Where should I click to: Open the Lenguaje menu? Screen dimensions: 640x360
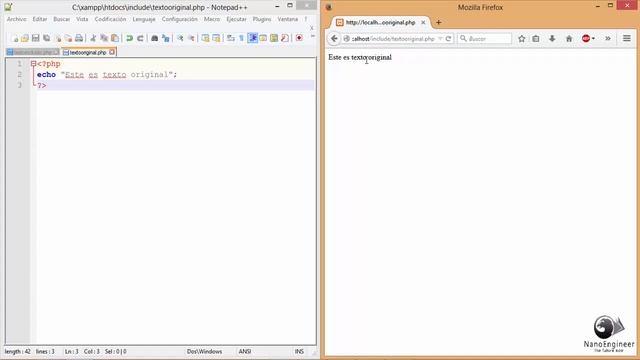144,19
